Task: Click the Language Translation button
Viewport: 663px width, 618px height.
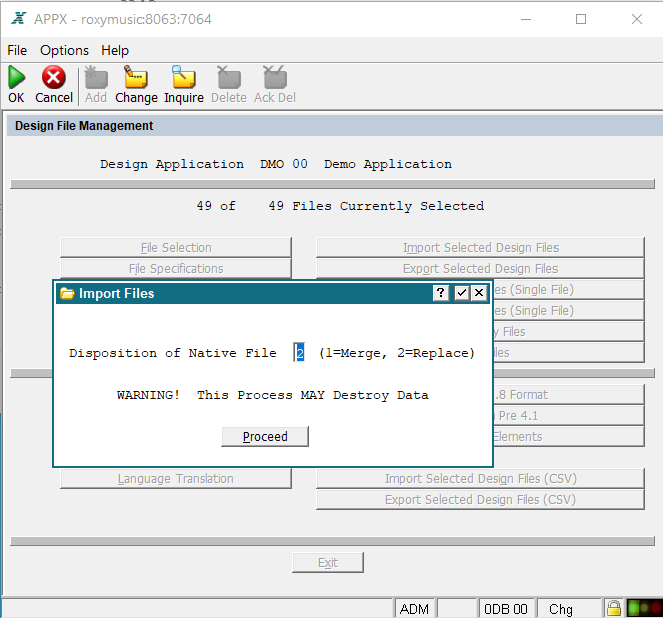Action: 176,479
